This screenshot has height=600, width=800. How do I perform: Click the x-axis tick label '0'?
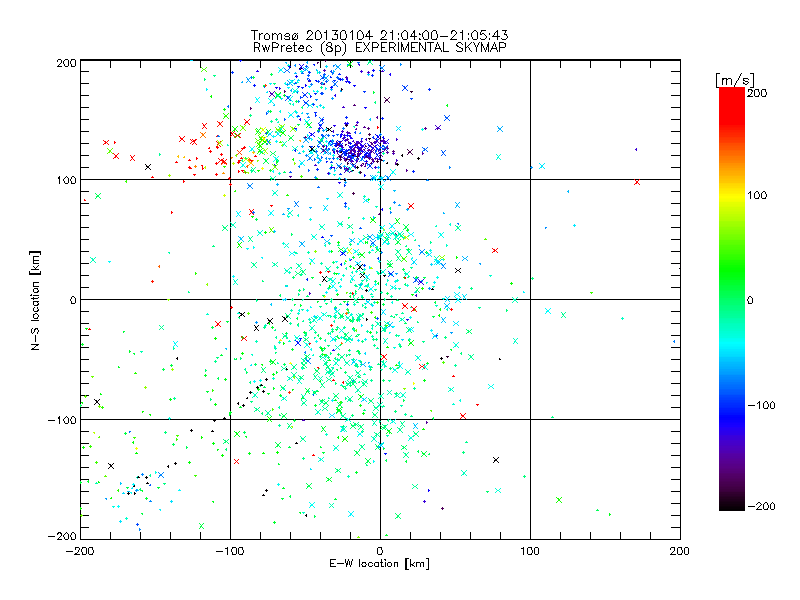point(380,551)
